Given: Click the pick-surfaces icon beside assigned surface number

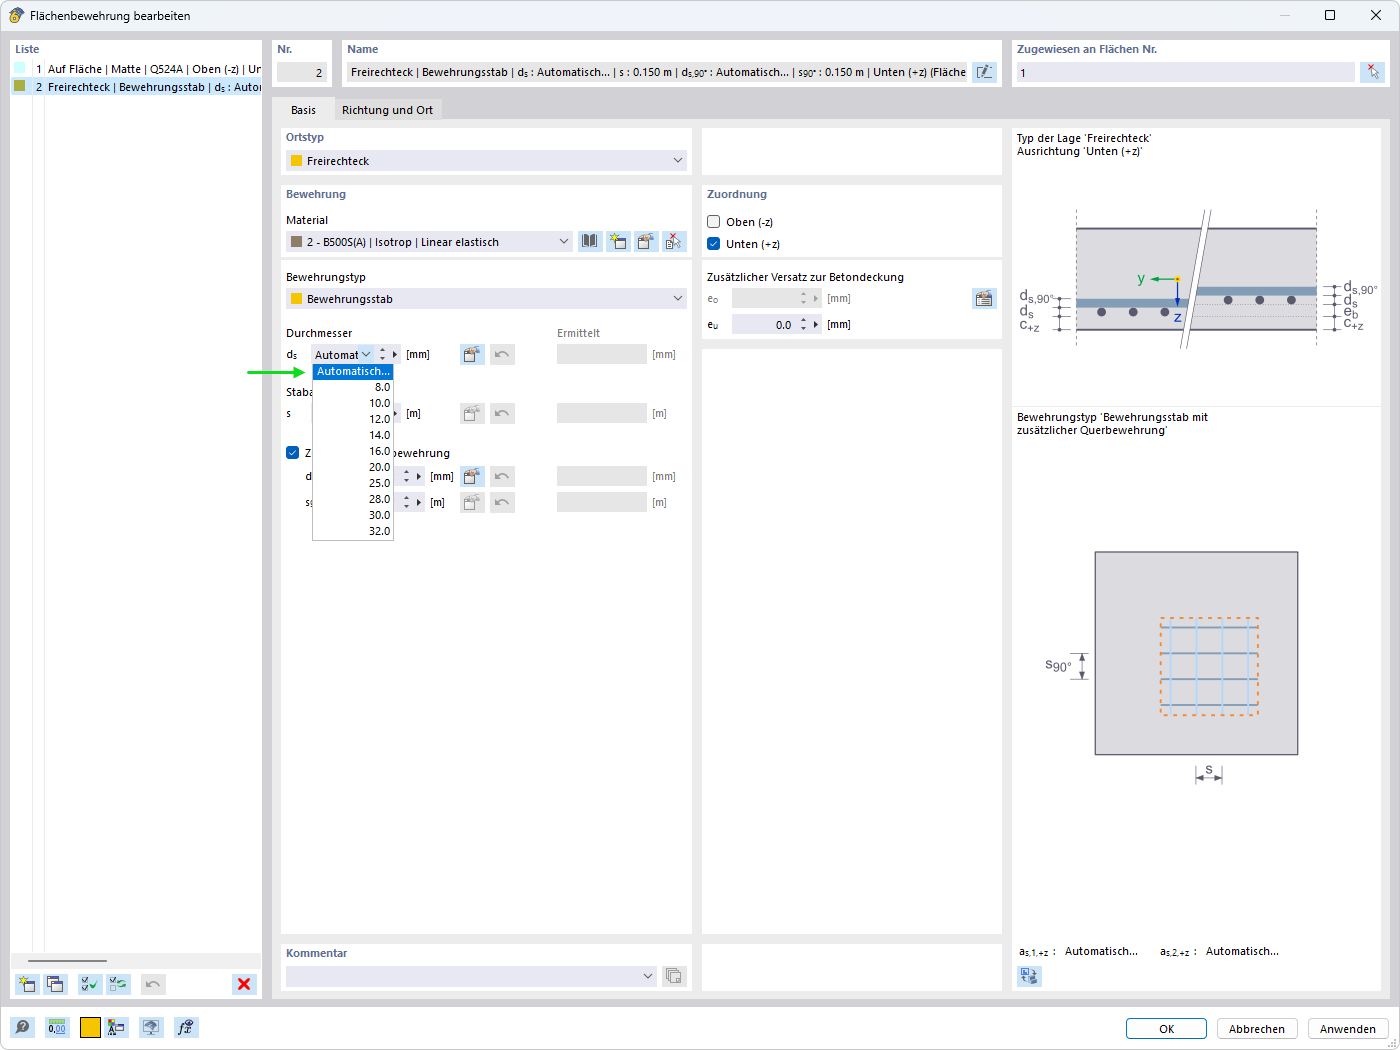Looking at the screenshot, I should 1373,72.
